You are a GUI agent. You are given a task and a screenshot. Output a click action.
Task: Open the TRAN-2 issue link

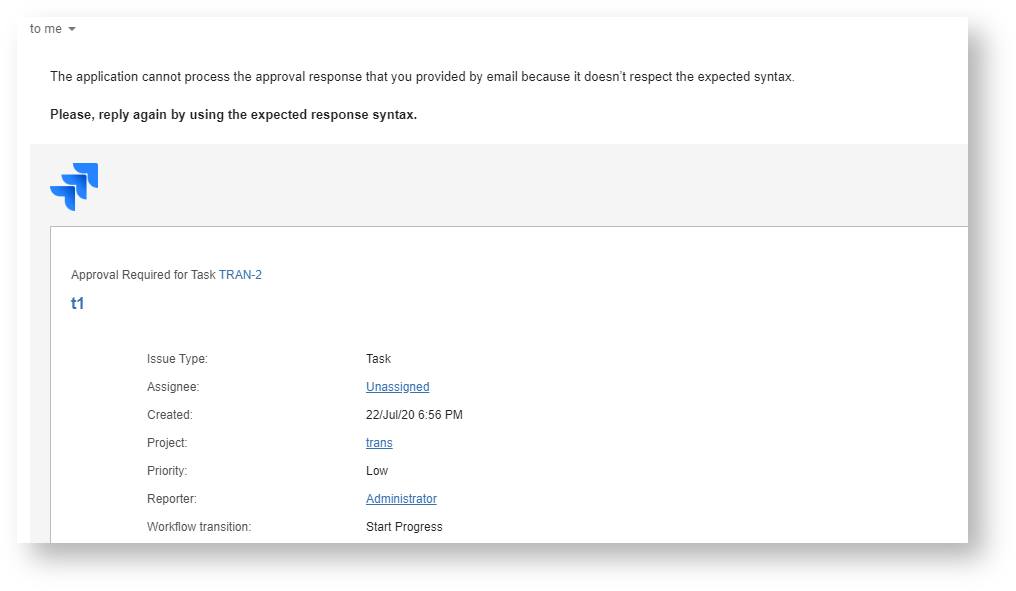pos(240,275)
